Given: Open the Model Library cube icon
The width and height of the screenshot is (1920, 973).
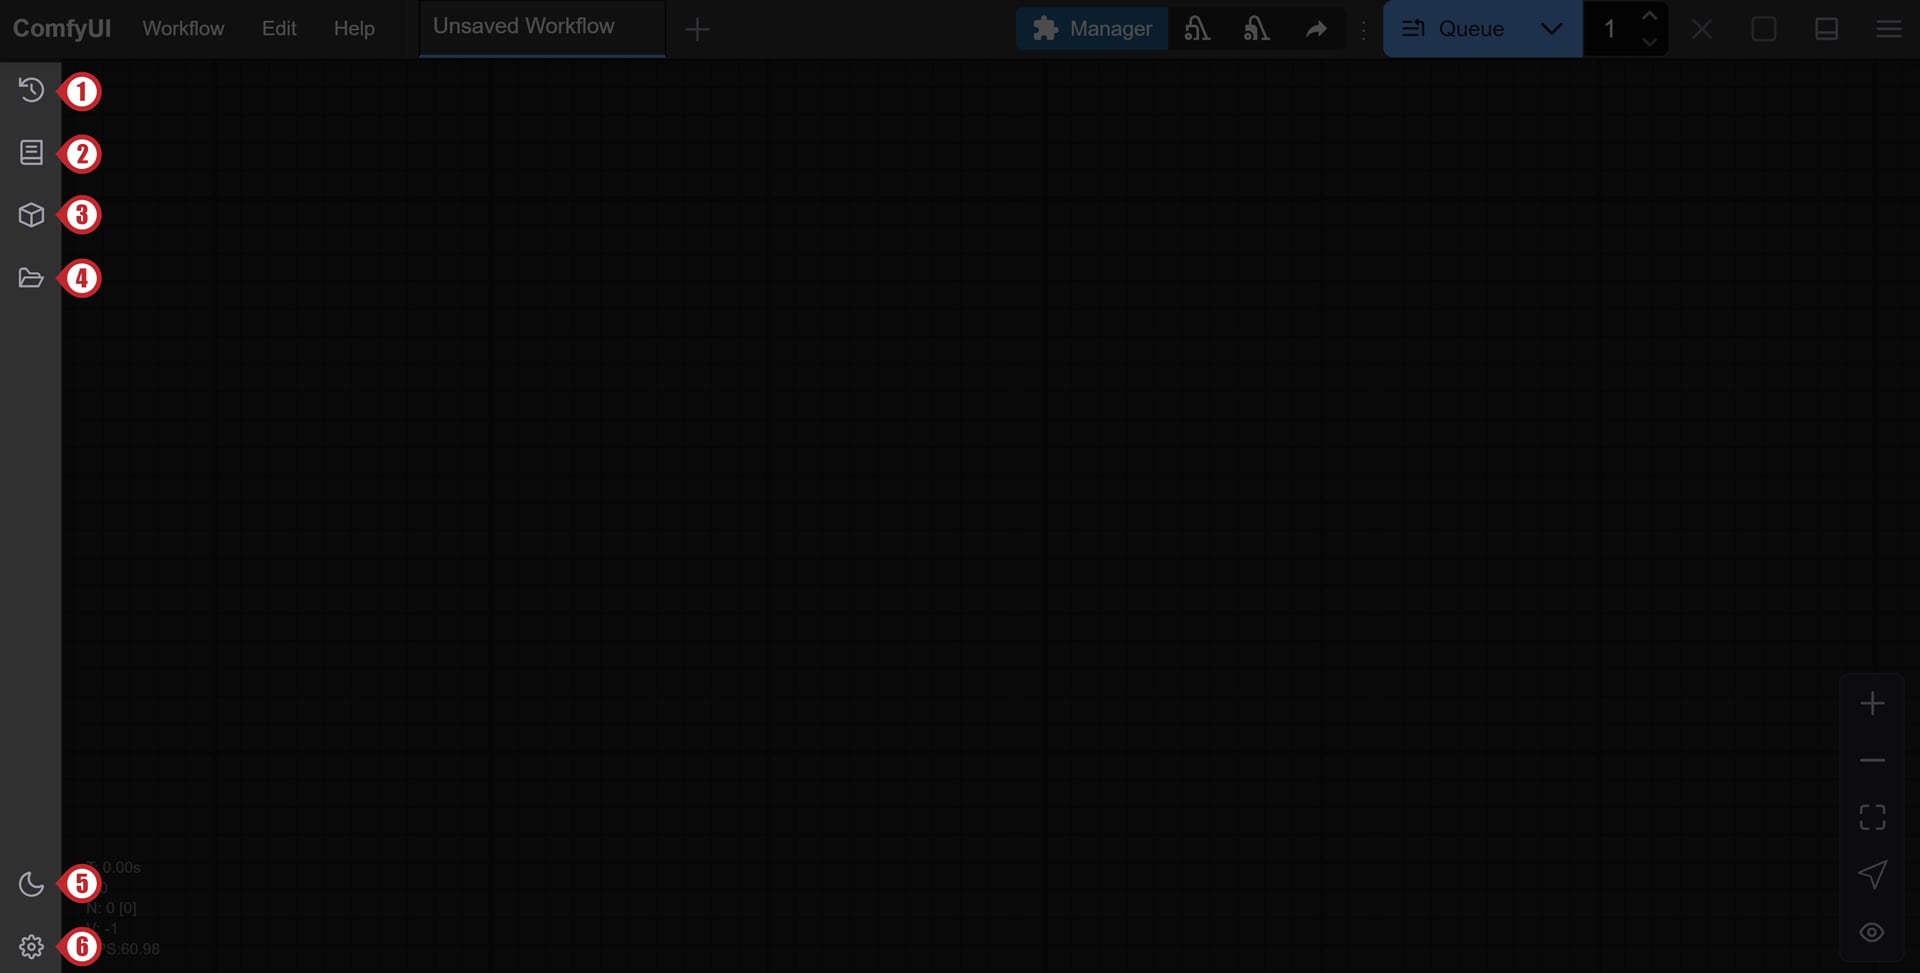Looking at the screenshot, I should coord(31,215).
